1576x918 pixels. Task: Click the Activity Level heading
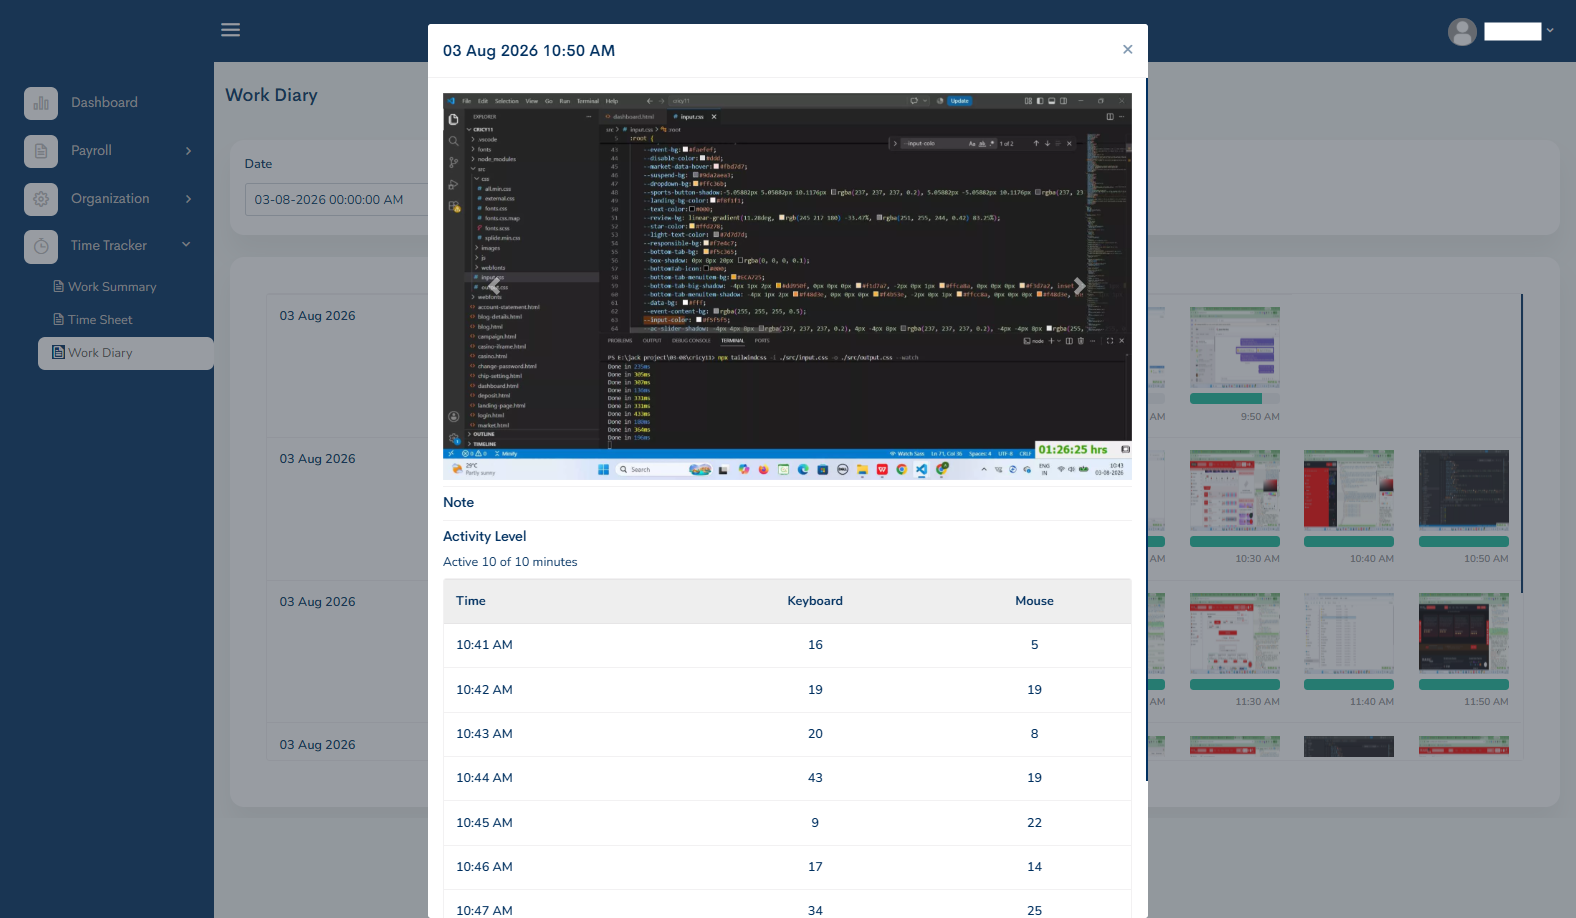tap(484, 537)
